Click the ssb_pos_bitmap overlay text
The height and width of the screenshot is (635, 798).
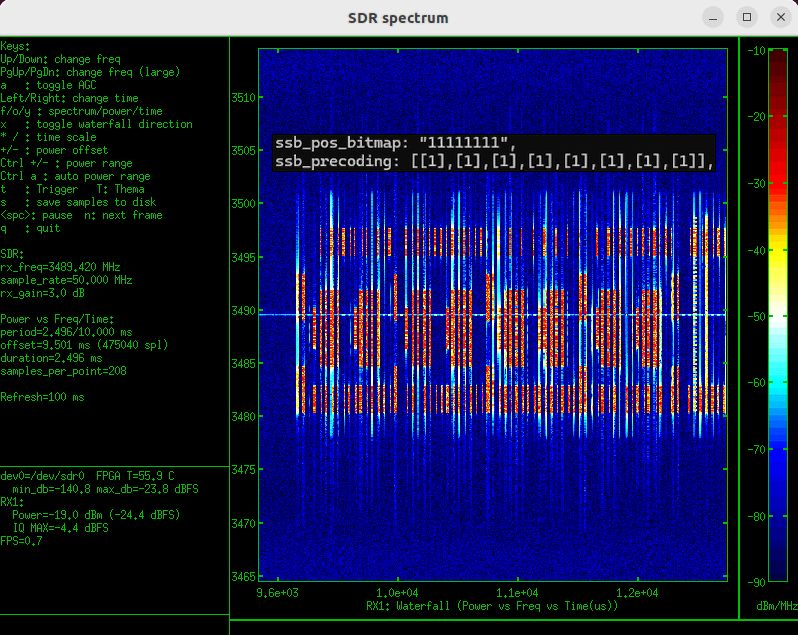point(395,143)
